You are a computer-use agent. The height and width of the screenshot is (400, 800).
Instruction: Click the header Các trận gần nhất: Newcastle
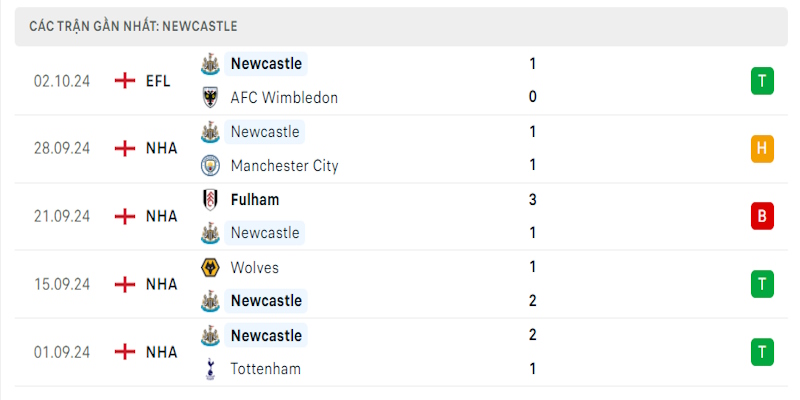click(x=133, y=27)
